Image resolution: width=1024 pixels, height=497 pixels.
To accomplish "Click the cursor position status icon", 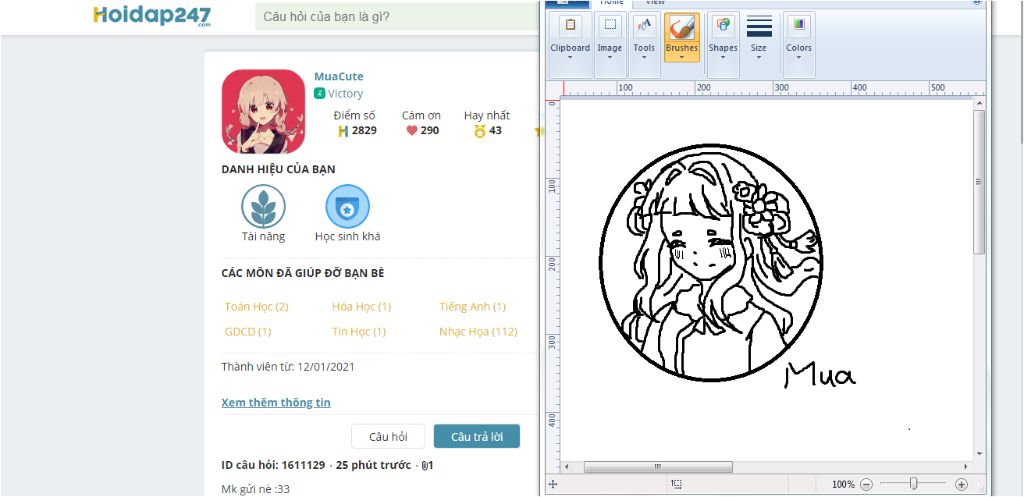I will (x=552, y=484).
